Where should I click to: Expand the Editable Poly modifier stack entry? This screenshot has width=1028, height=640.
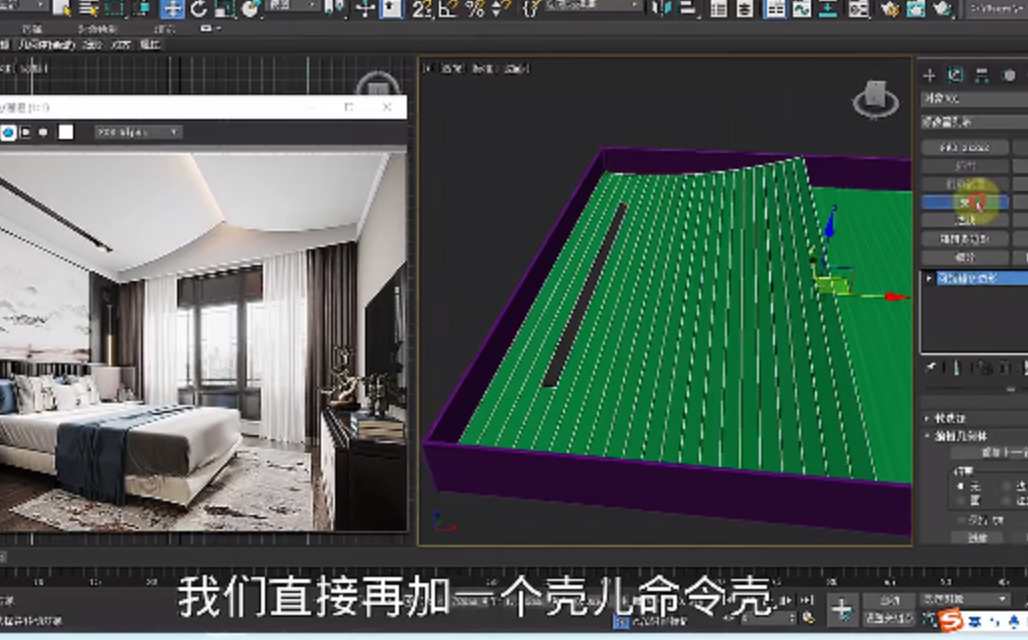[x=929, y=278]
